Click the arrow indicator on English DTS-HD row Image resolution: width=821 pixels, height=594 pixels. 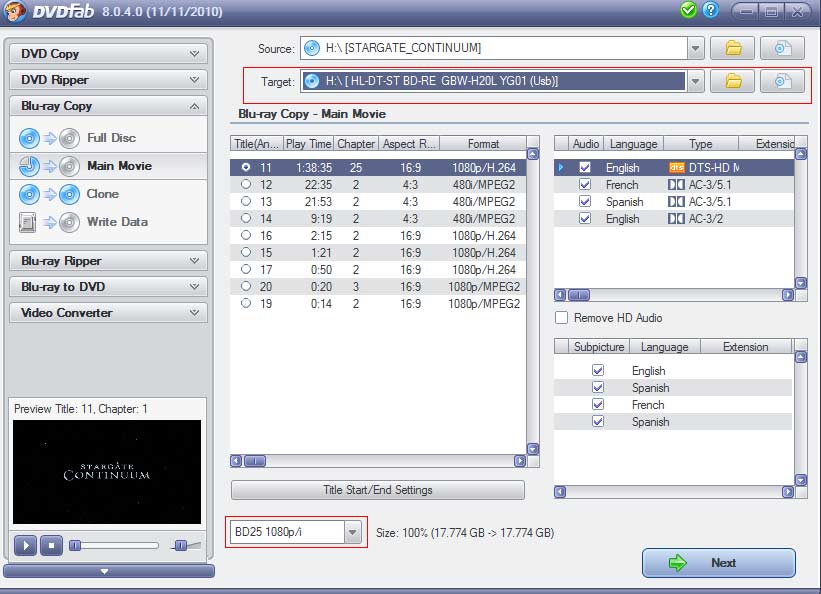coord(561,168)
